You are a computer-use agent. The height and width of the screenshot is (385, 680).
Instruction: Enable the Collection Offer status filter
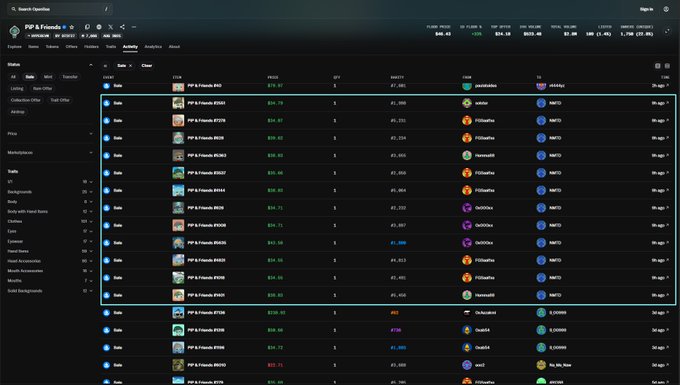pos(26,100)
